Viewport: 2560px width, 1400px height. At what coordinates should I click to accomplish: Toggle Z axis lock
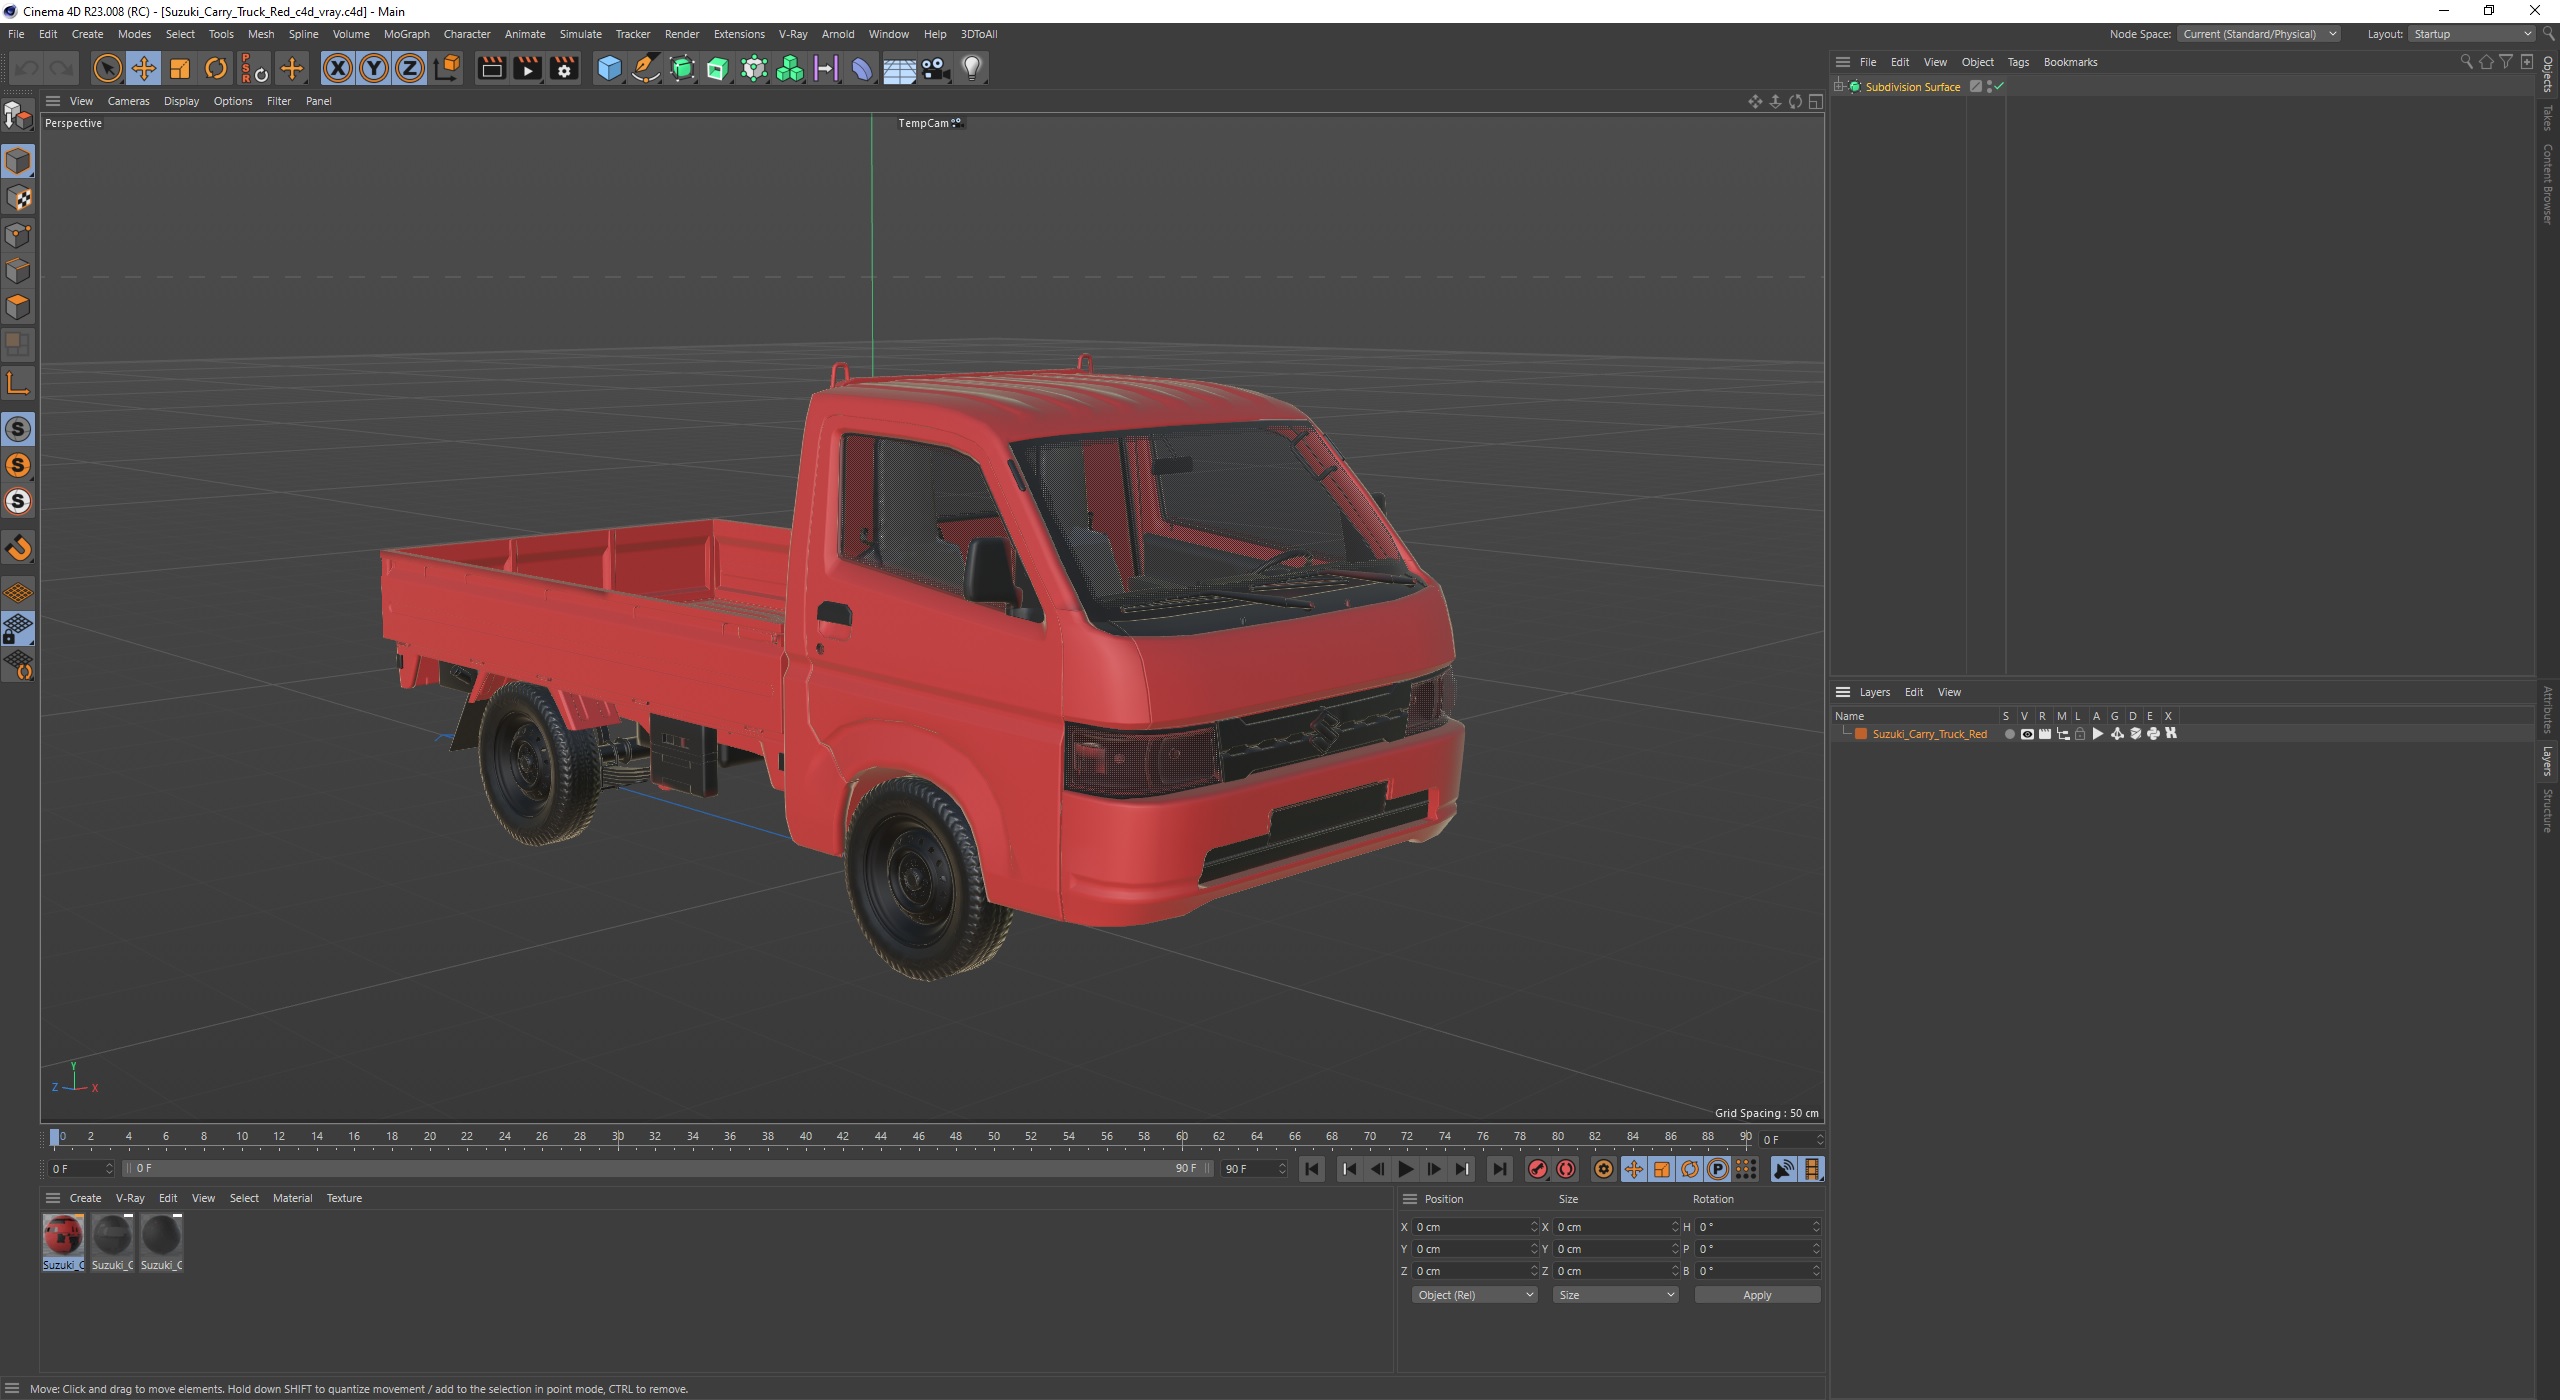[x=410, y=68]
